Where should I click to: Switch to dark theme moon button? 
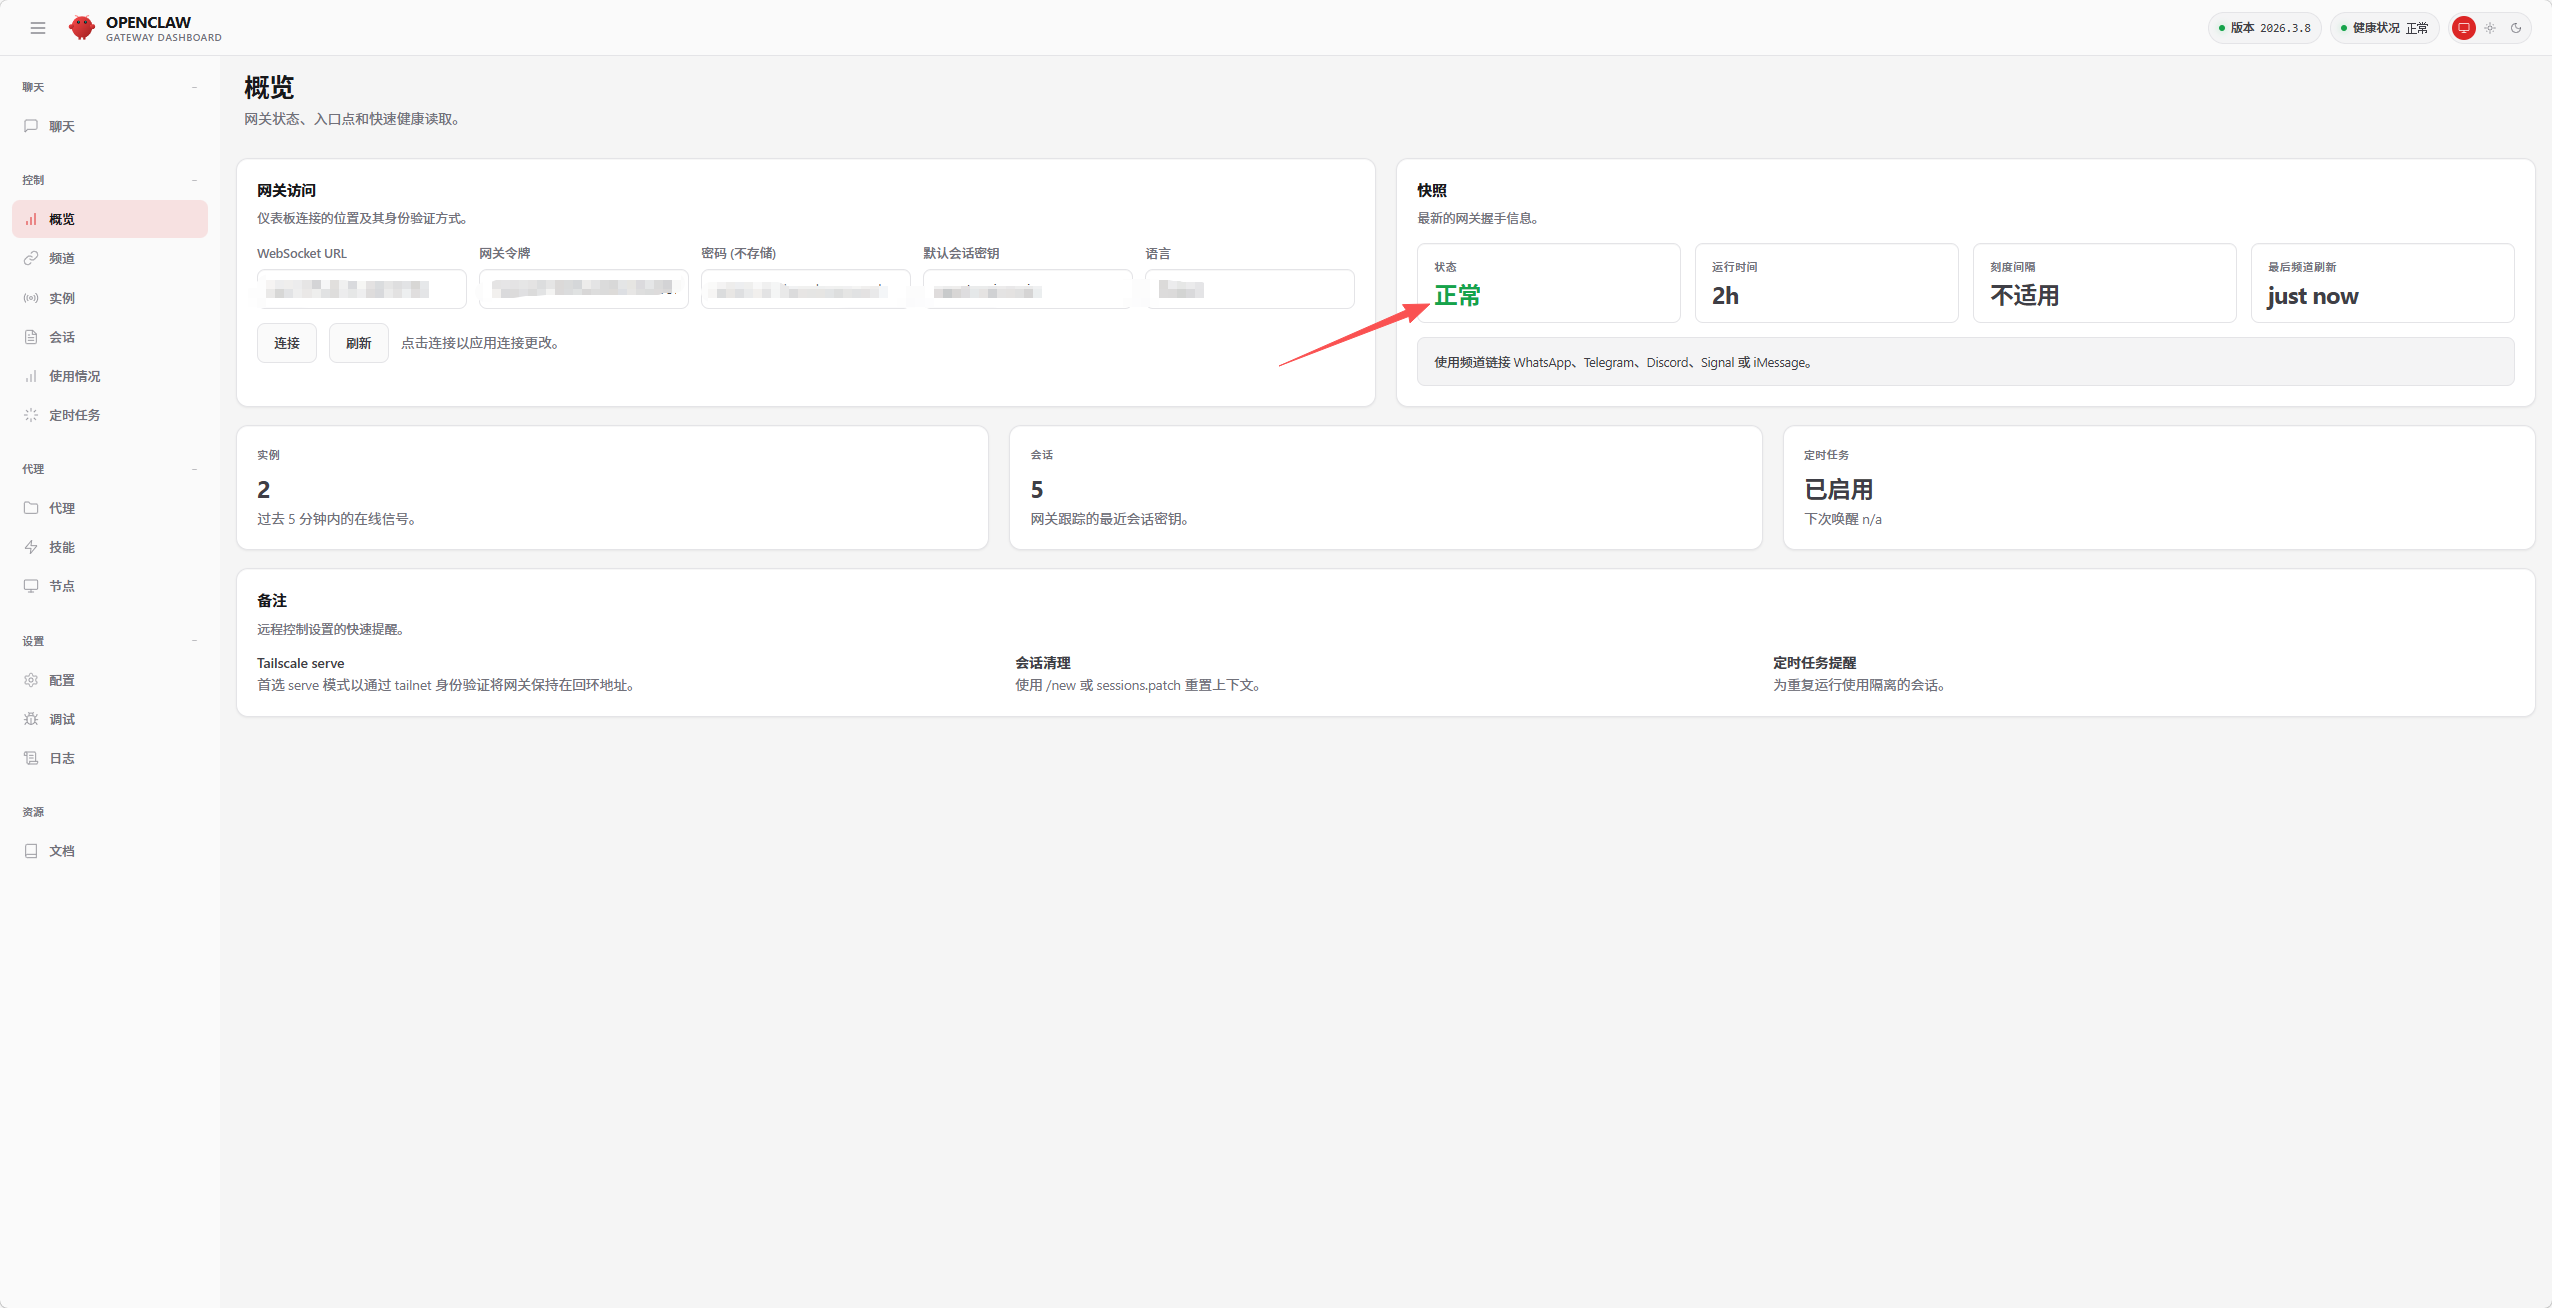point(2516,28)
